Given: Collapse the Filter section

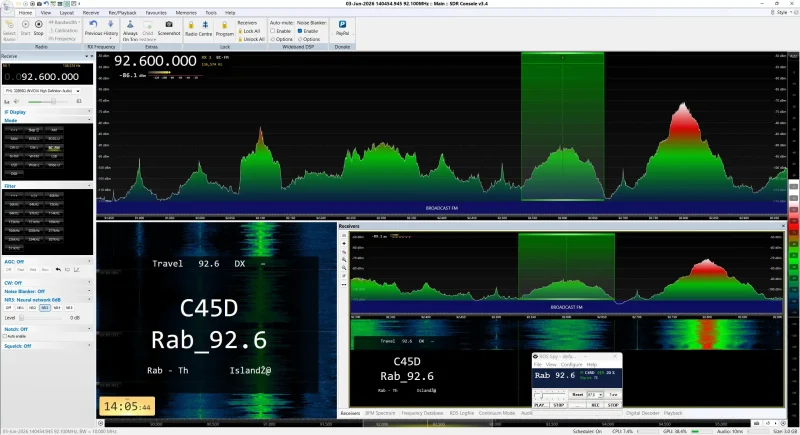Looking at the screenshot, I should click(x=47, y=186).
